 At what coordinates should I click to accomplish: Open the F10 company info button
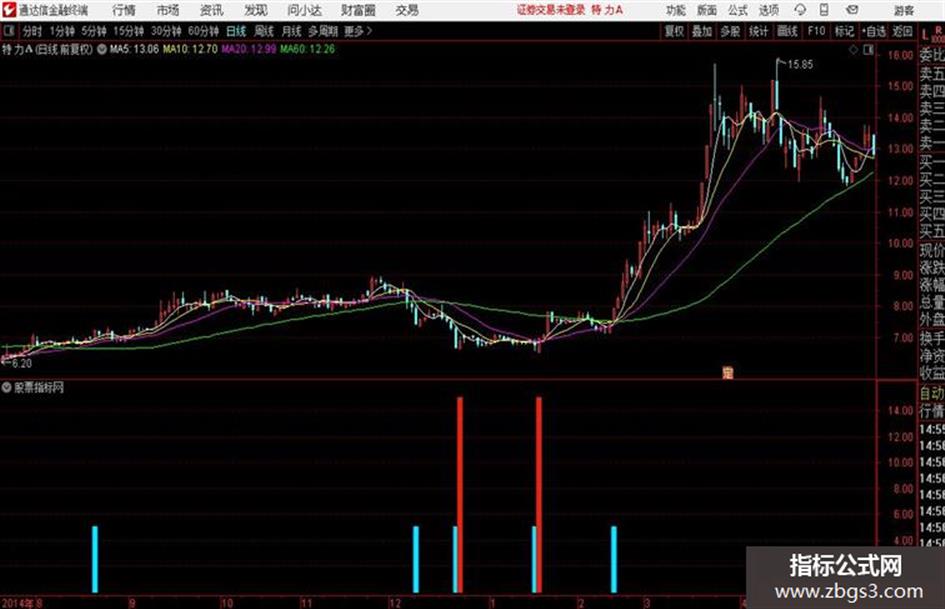(816, 31)
